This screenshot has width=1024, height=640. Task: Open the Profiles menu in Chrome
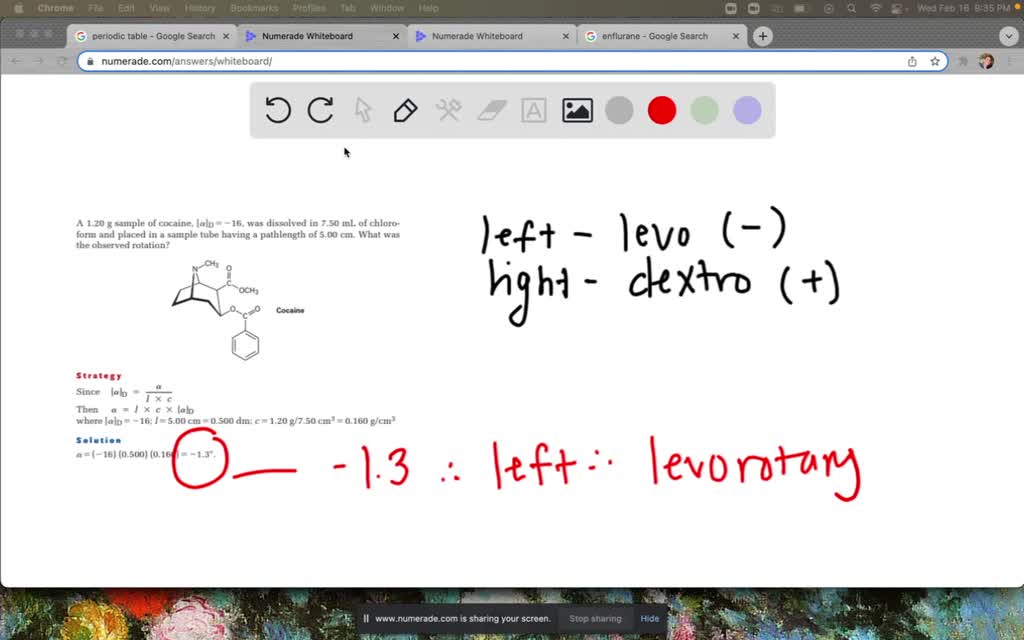coord(309,7)
